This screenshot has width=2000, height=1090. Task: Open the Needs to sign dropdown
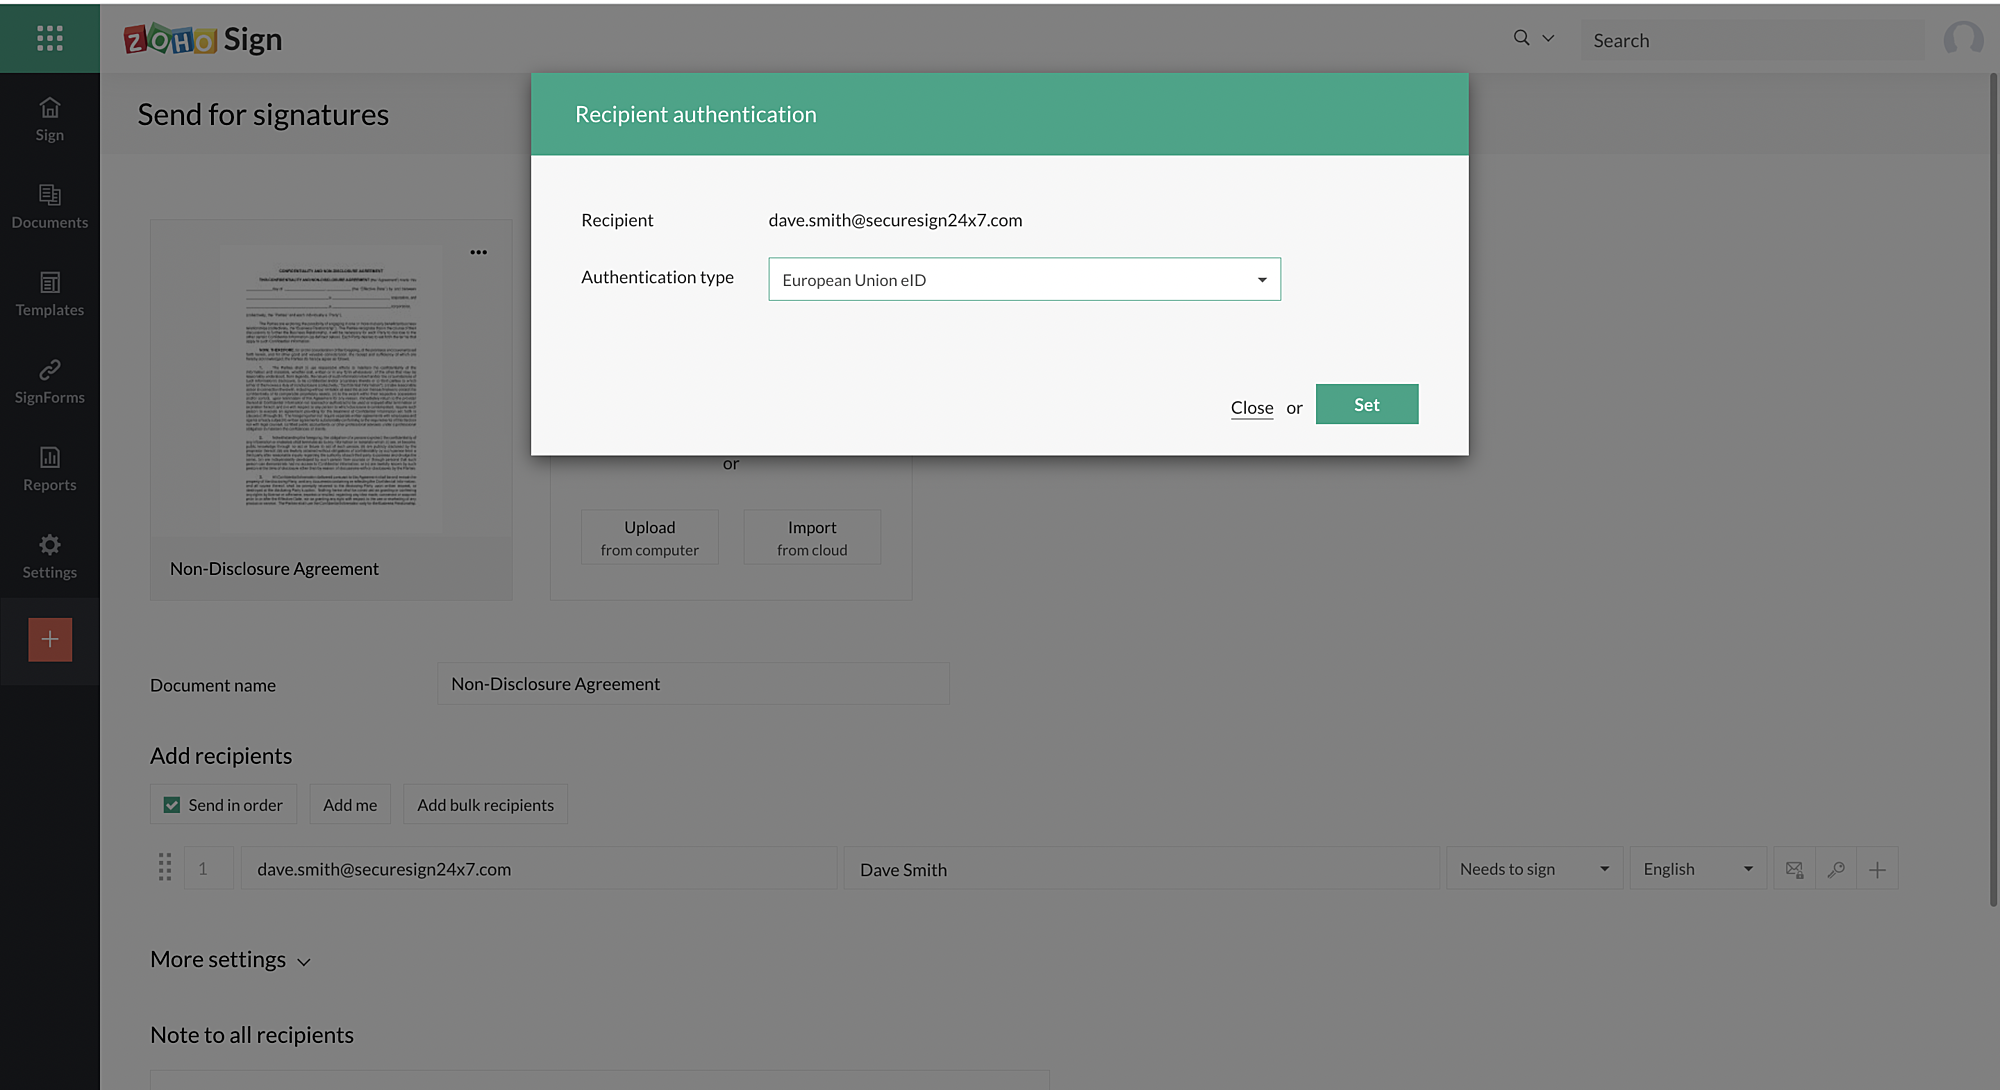tap(1533, 869)
